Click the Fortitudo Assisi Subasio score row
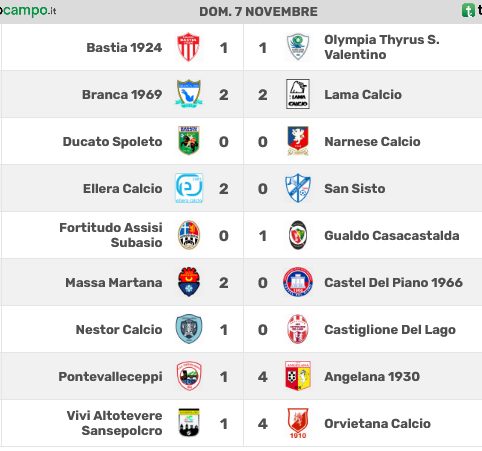Screen dimensions: 482x451 (x=241, y=235)
